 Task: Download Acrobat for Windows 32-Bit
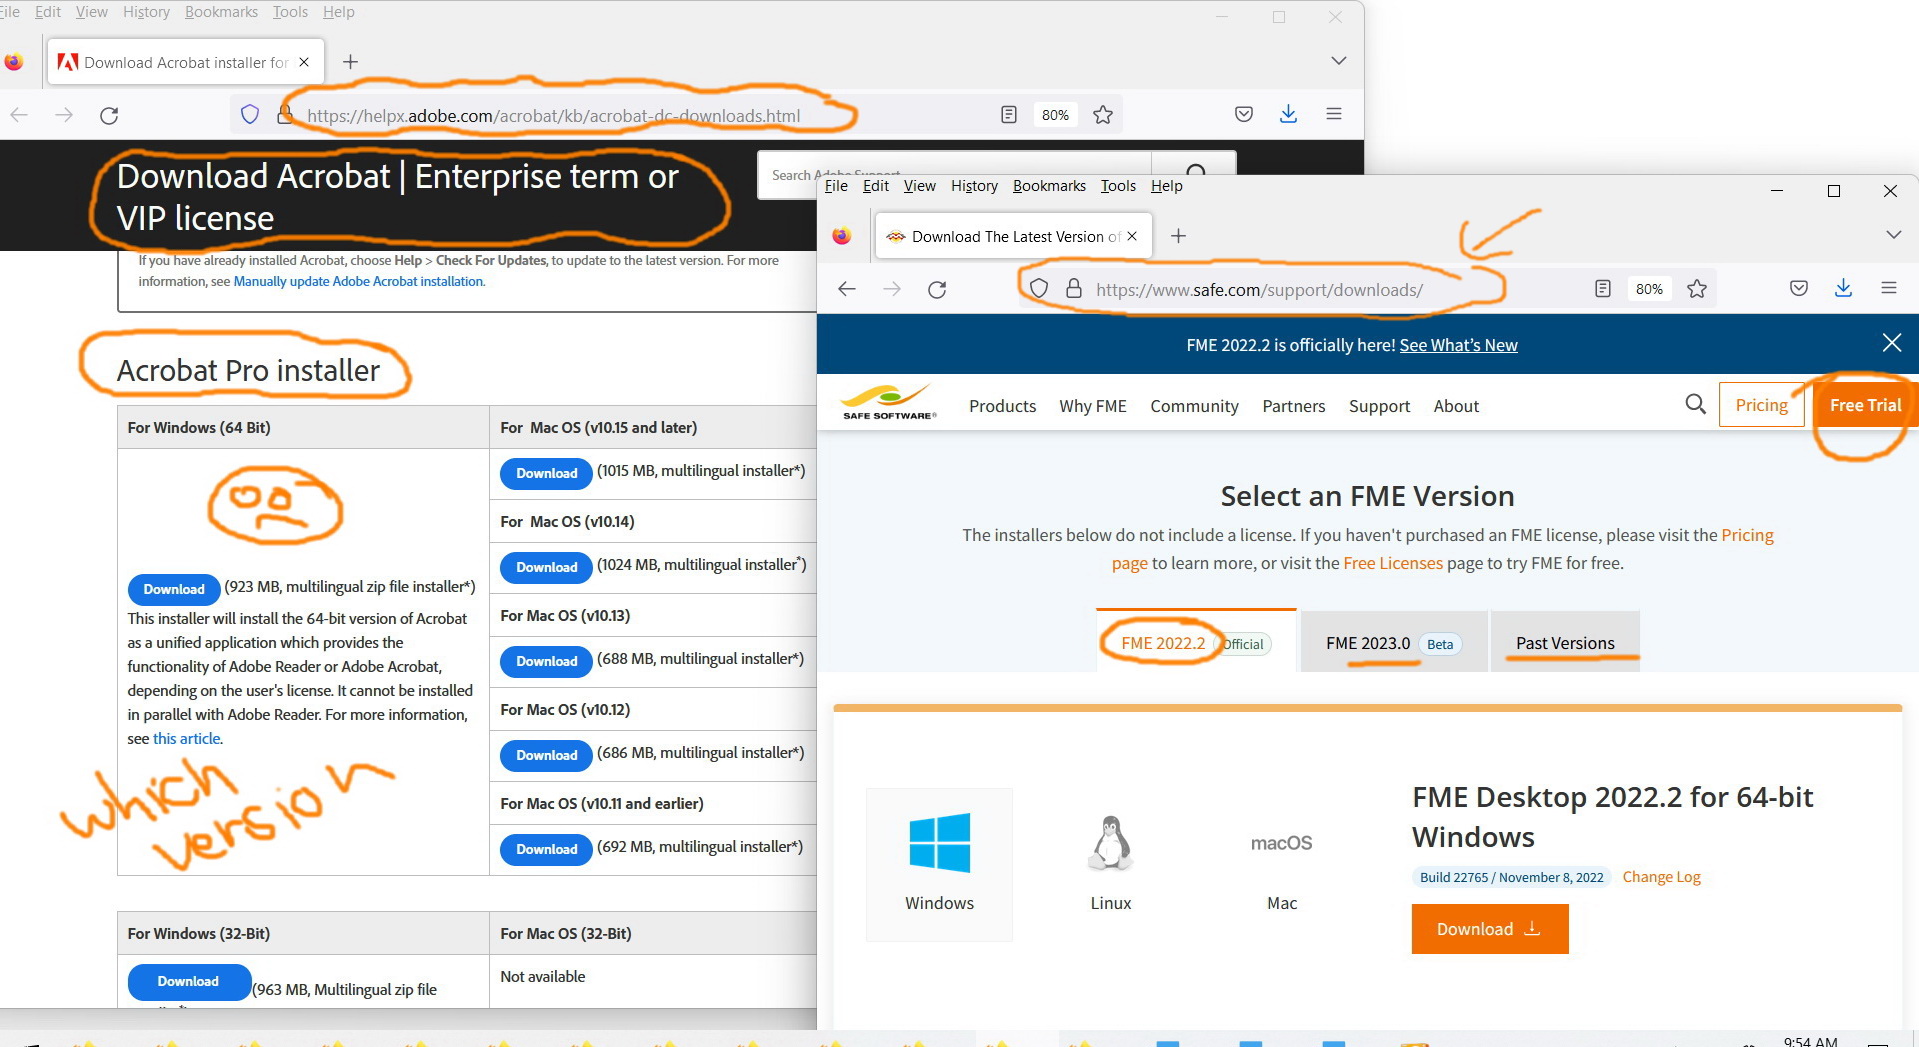click(188, 981)
